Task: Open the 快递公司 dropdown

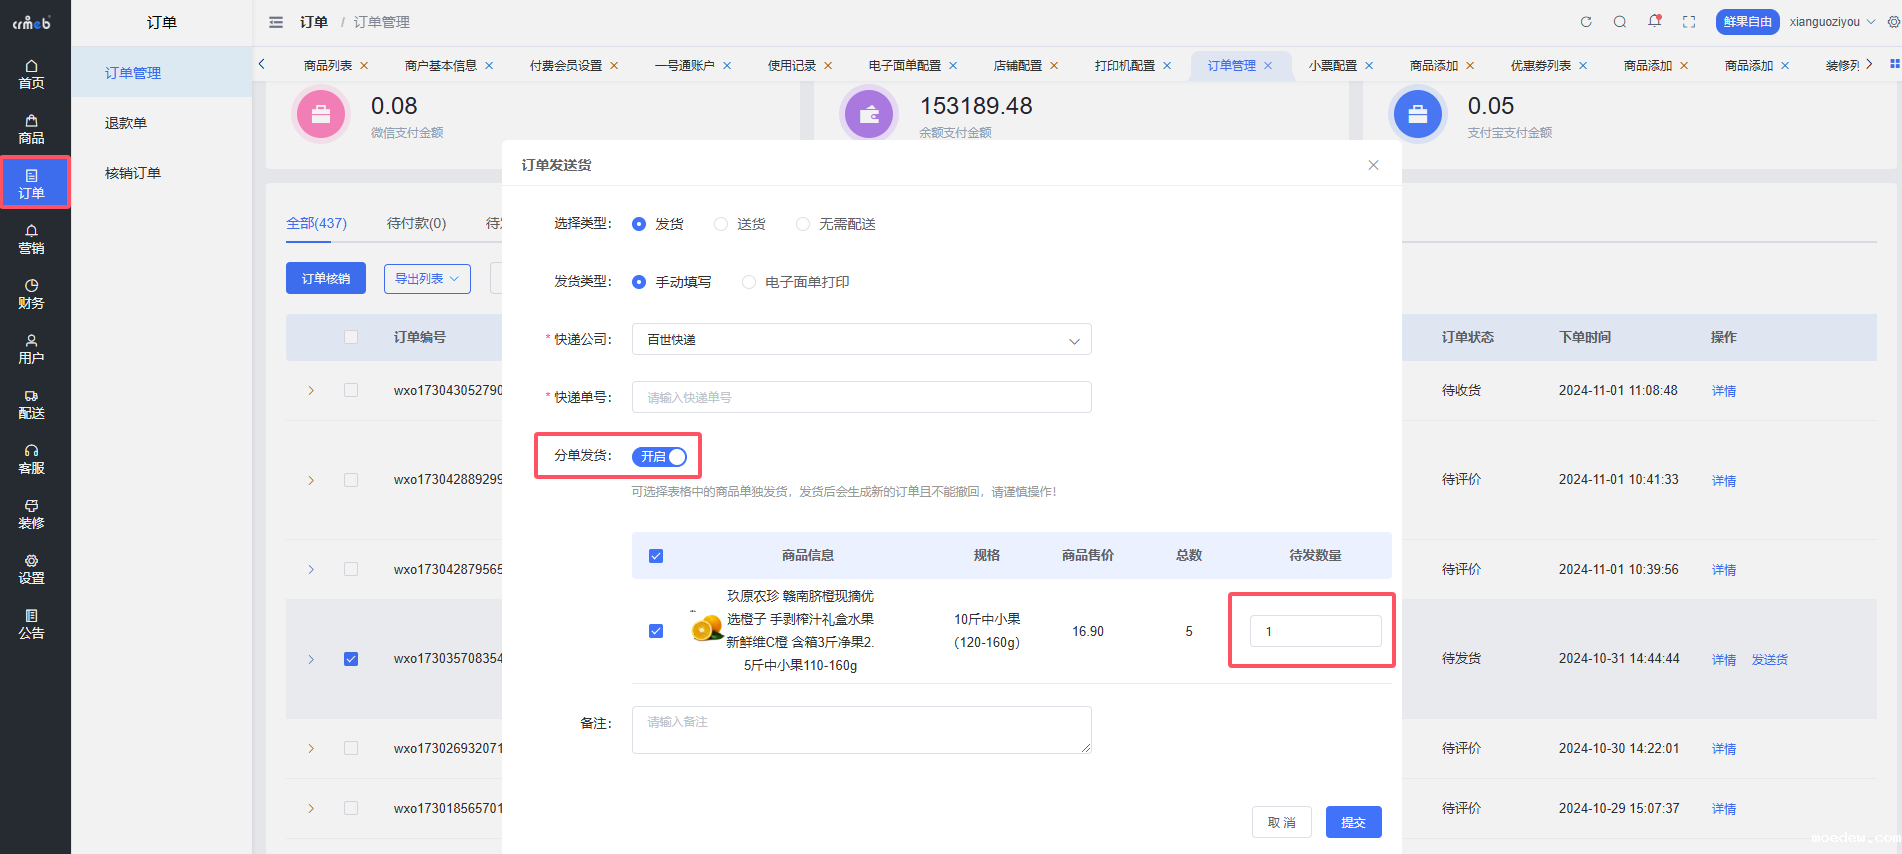Action: 861,340
